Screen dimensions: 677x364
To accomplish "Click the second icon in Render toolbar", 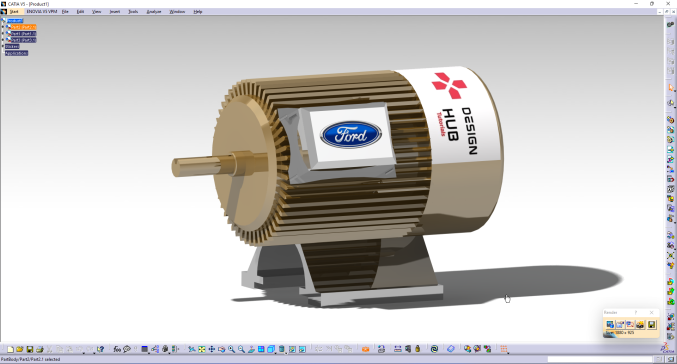I will tap(620, 324).
